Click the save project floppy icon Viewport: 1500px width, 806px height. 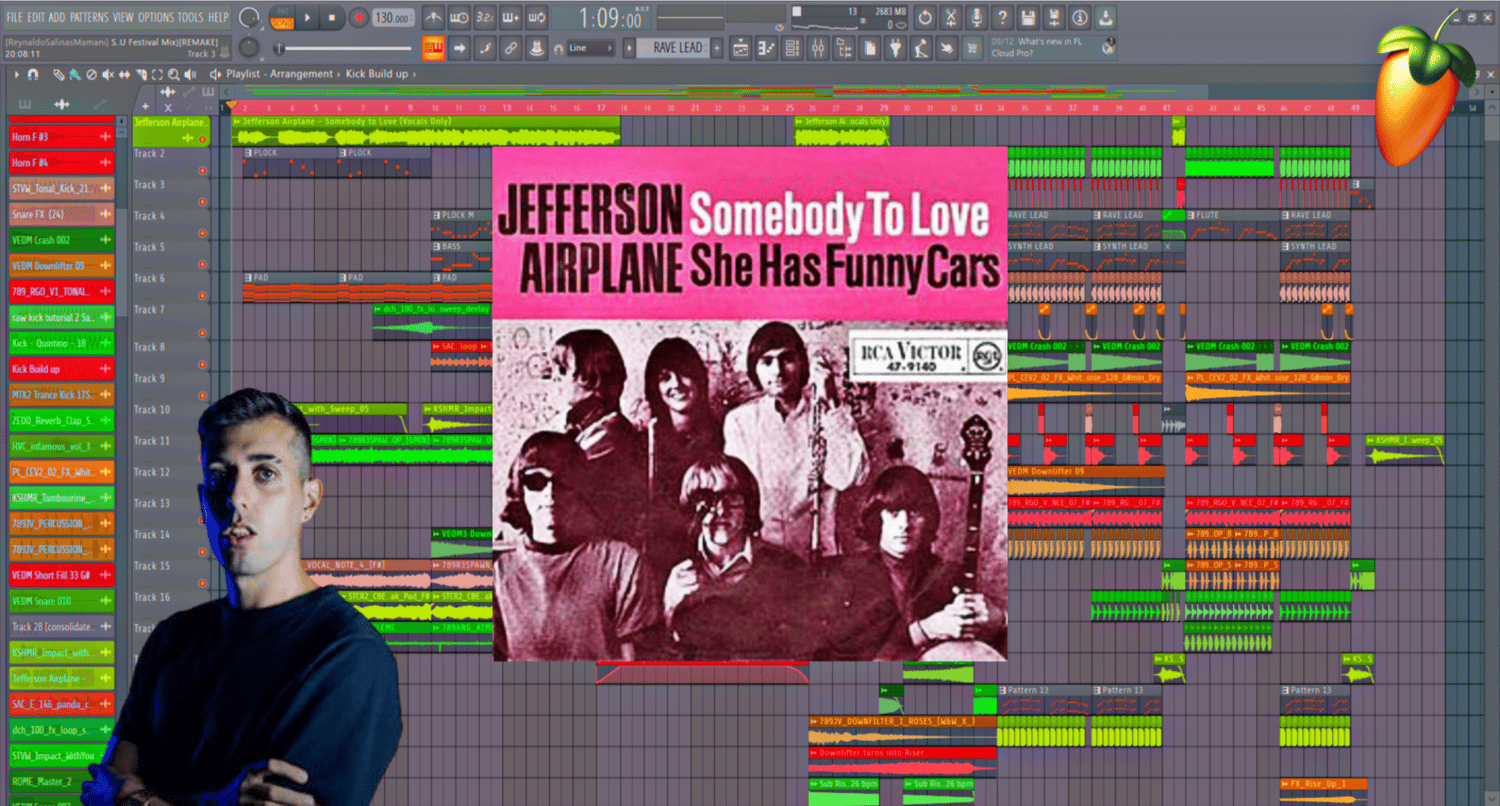coord(1027,17)
